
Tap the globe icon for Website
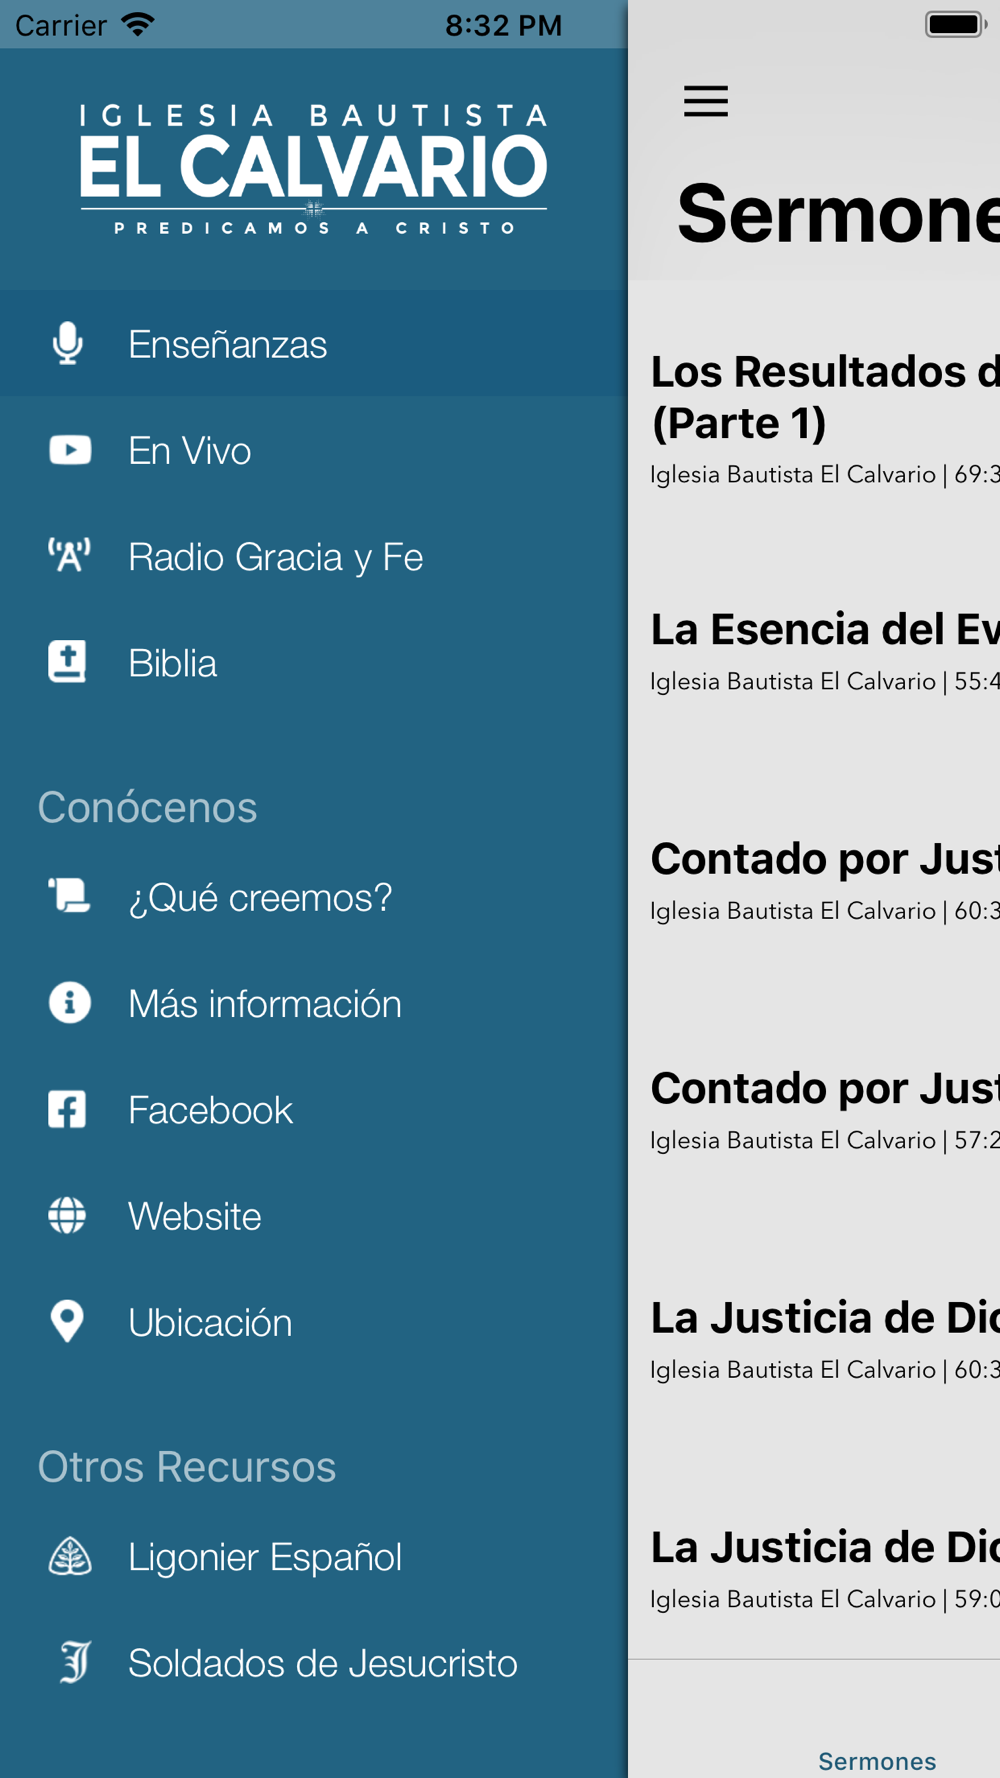pyautogui.click(x=67, y=1215)
